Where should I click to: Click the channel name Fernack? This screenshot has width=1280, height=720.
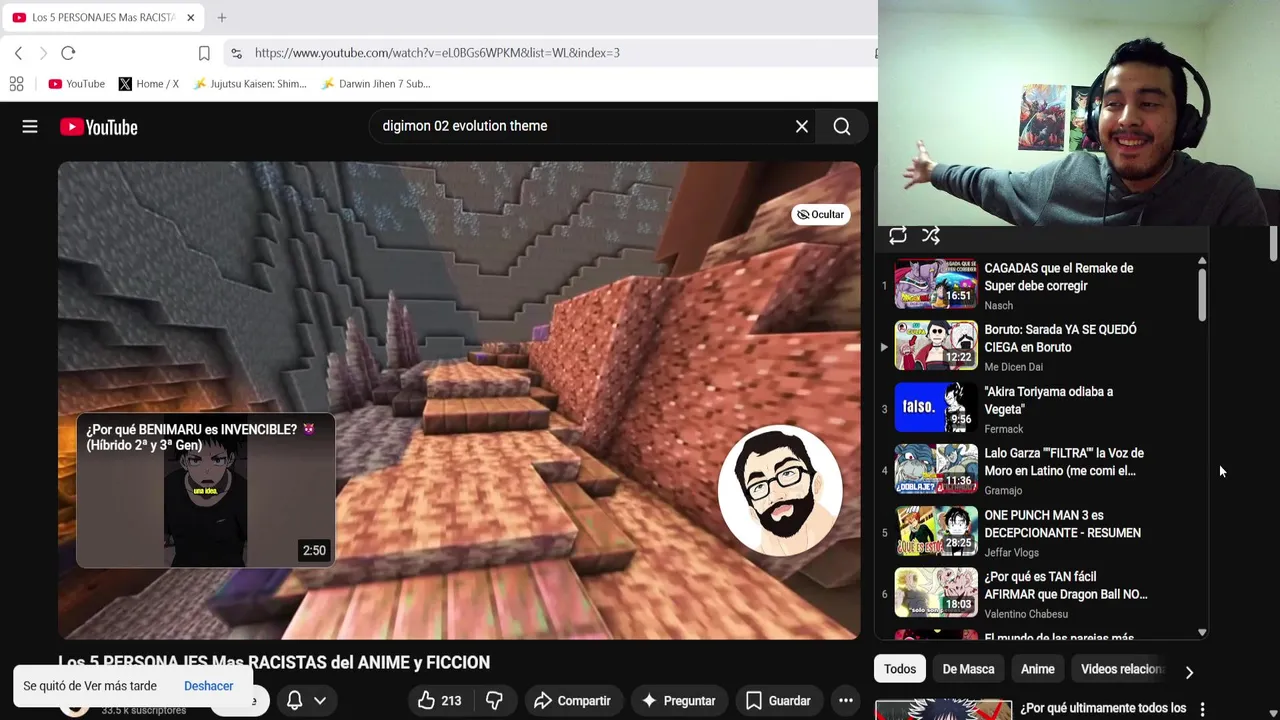point(1004,429)
